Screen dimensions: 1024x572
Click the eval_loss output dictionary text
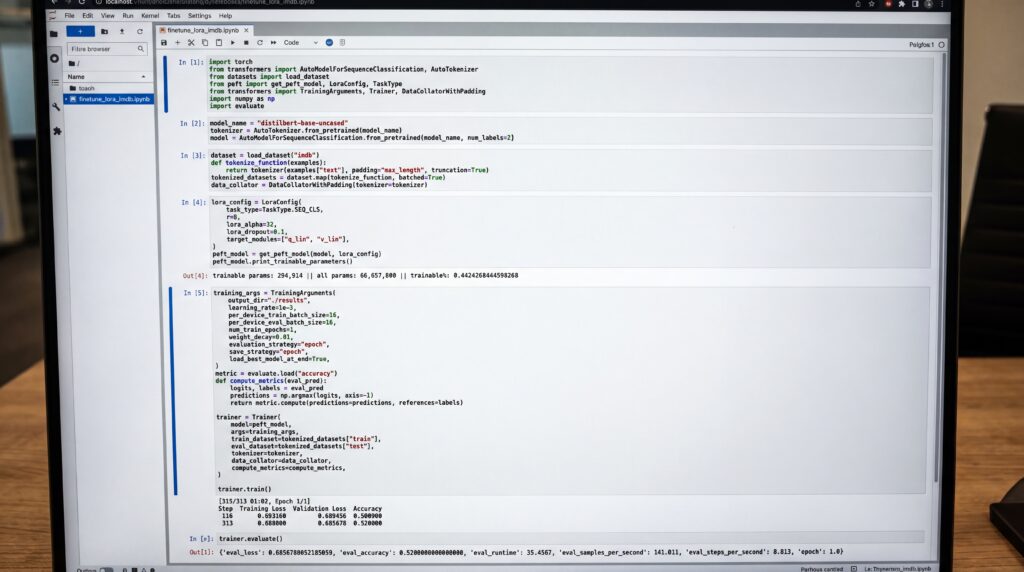click(531, 552)
